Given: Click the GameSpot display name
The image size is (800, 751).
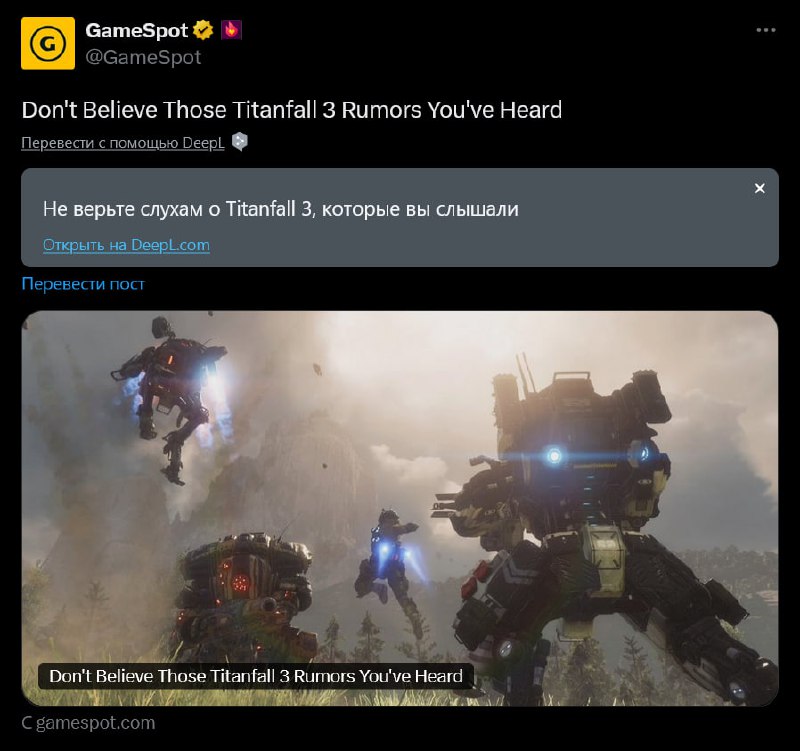Looking at the screenshot, I should point(137,31).
